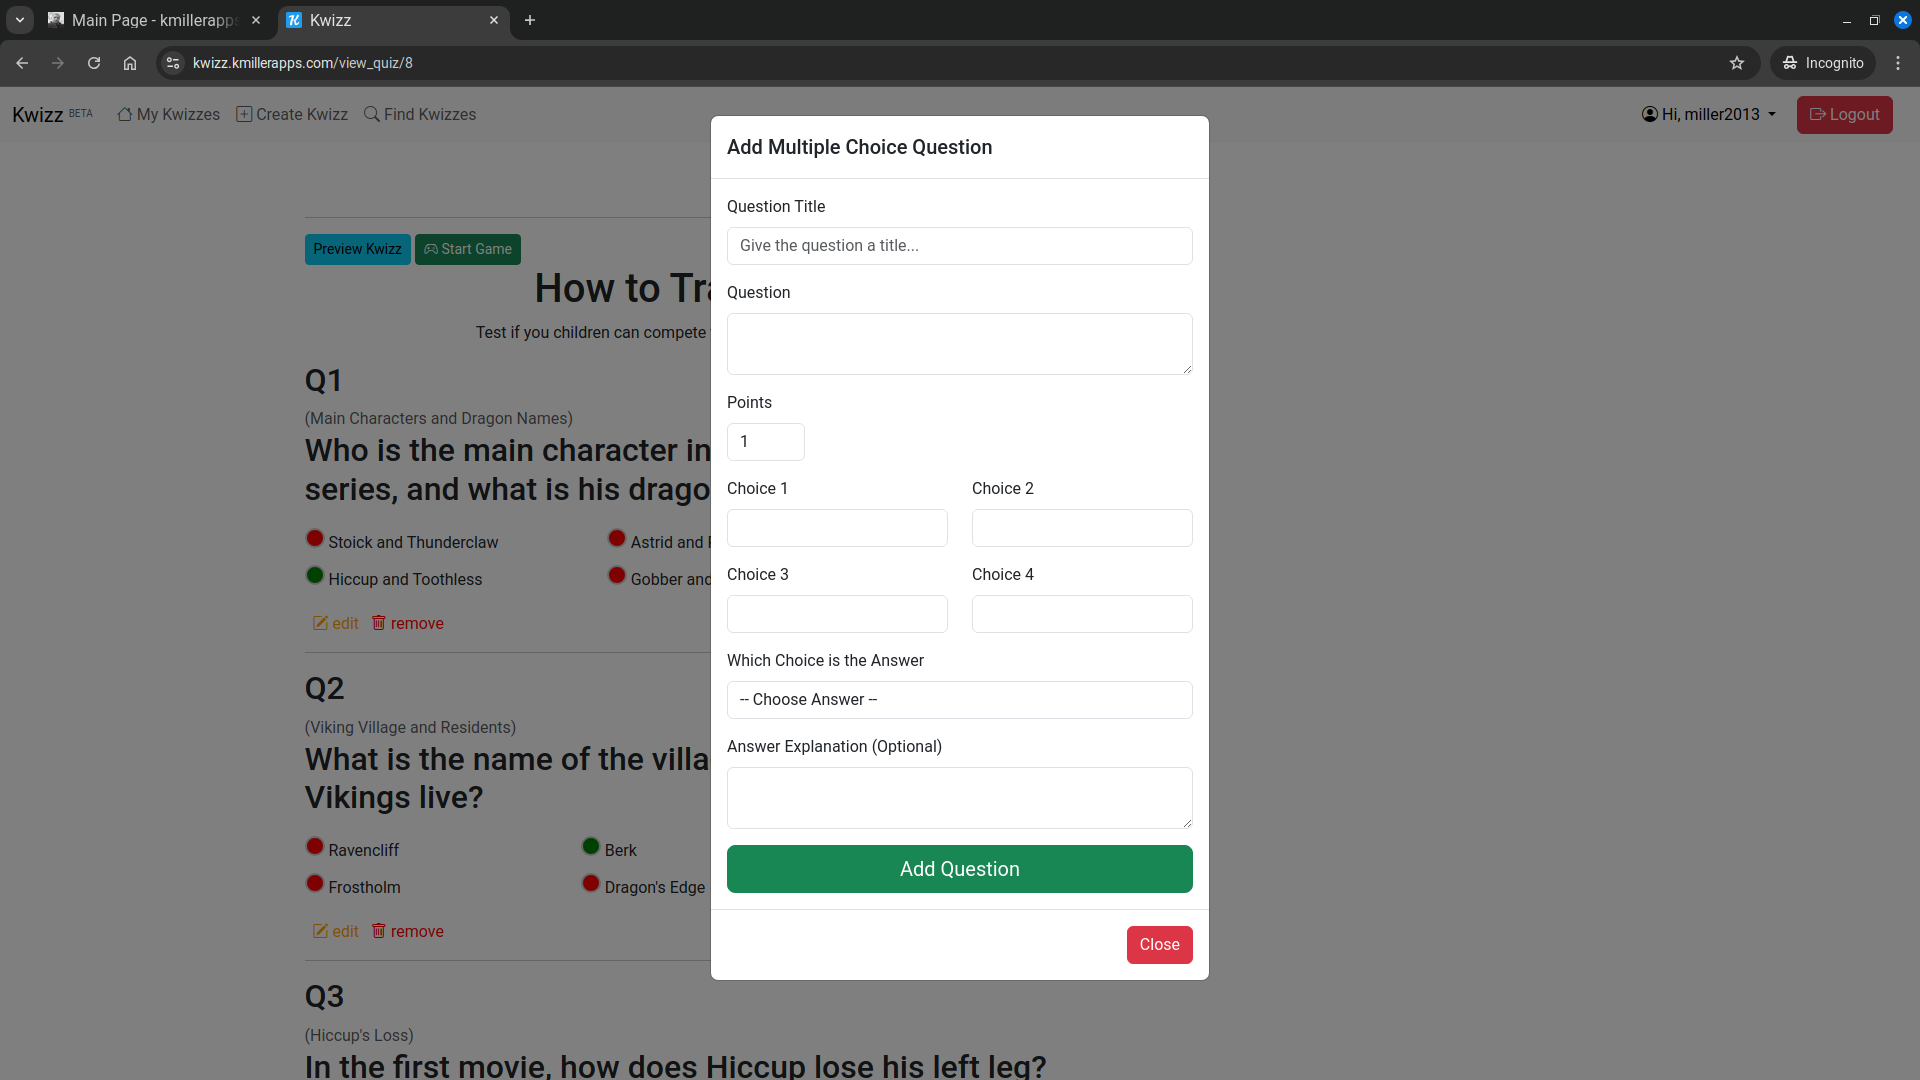Click the Choice 3 input
The width and height of the screenshot is (1920, 1080).
point(837,614)
